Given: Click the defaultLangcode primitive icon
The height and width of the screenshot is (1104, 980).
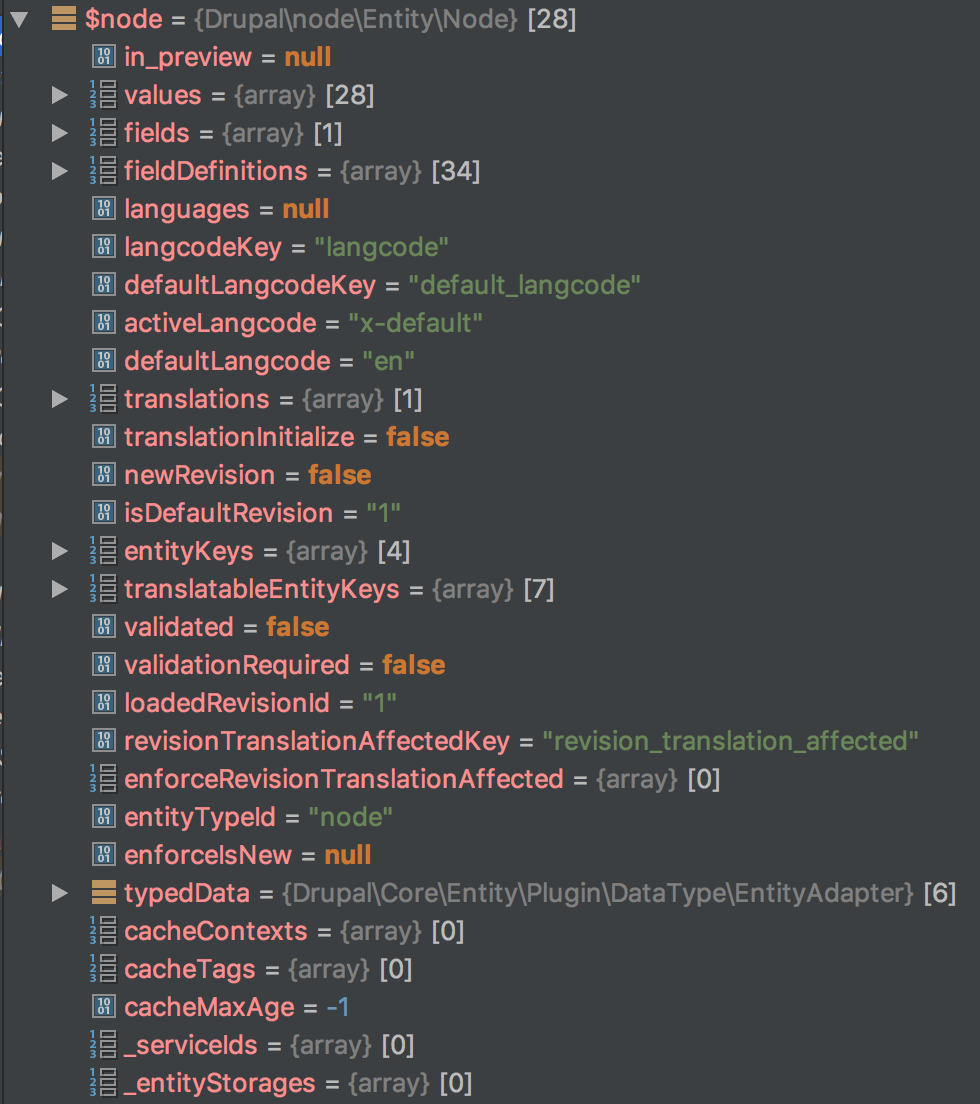Looking at the screenshot, I should click(x=103, y=361).
